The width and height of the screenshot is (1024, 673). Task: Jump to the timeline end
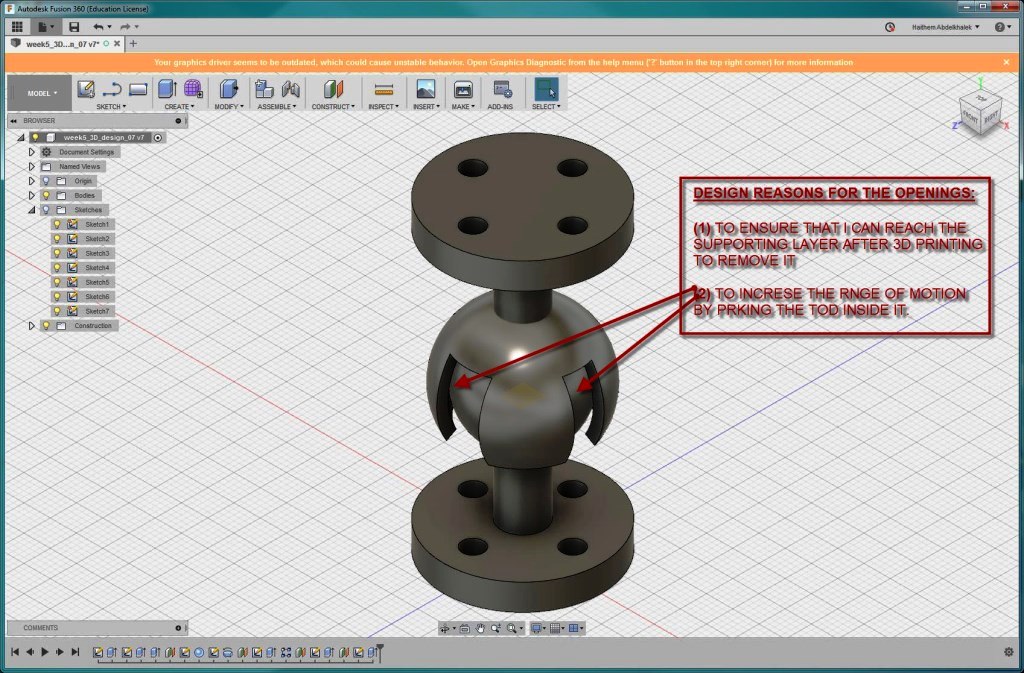click(75, 651)
